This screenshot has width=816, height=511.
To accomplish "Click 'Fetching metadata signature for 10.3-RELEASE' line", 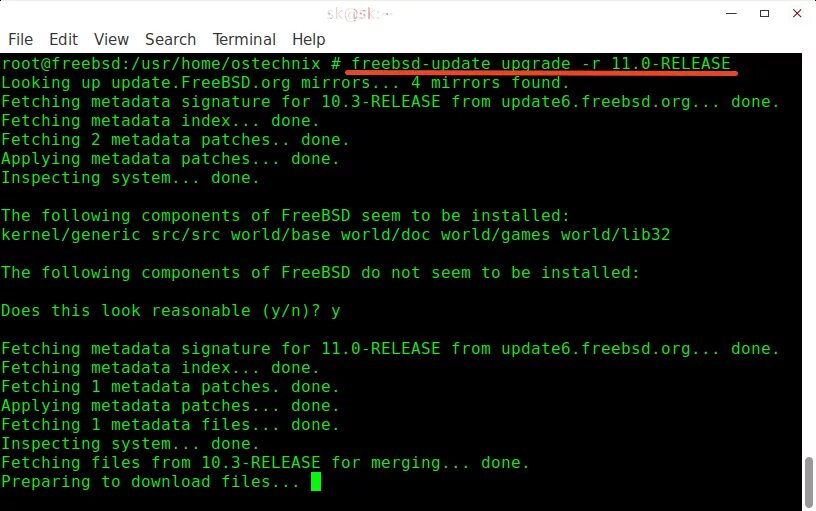I will tap(390, 101).
